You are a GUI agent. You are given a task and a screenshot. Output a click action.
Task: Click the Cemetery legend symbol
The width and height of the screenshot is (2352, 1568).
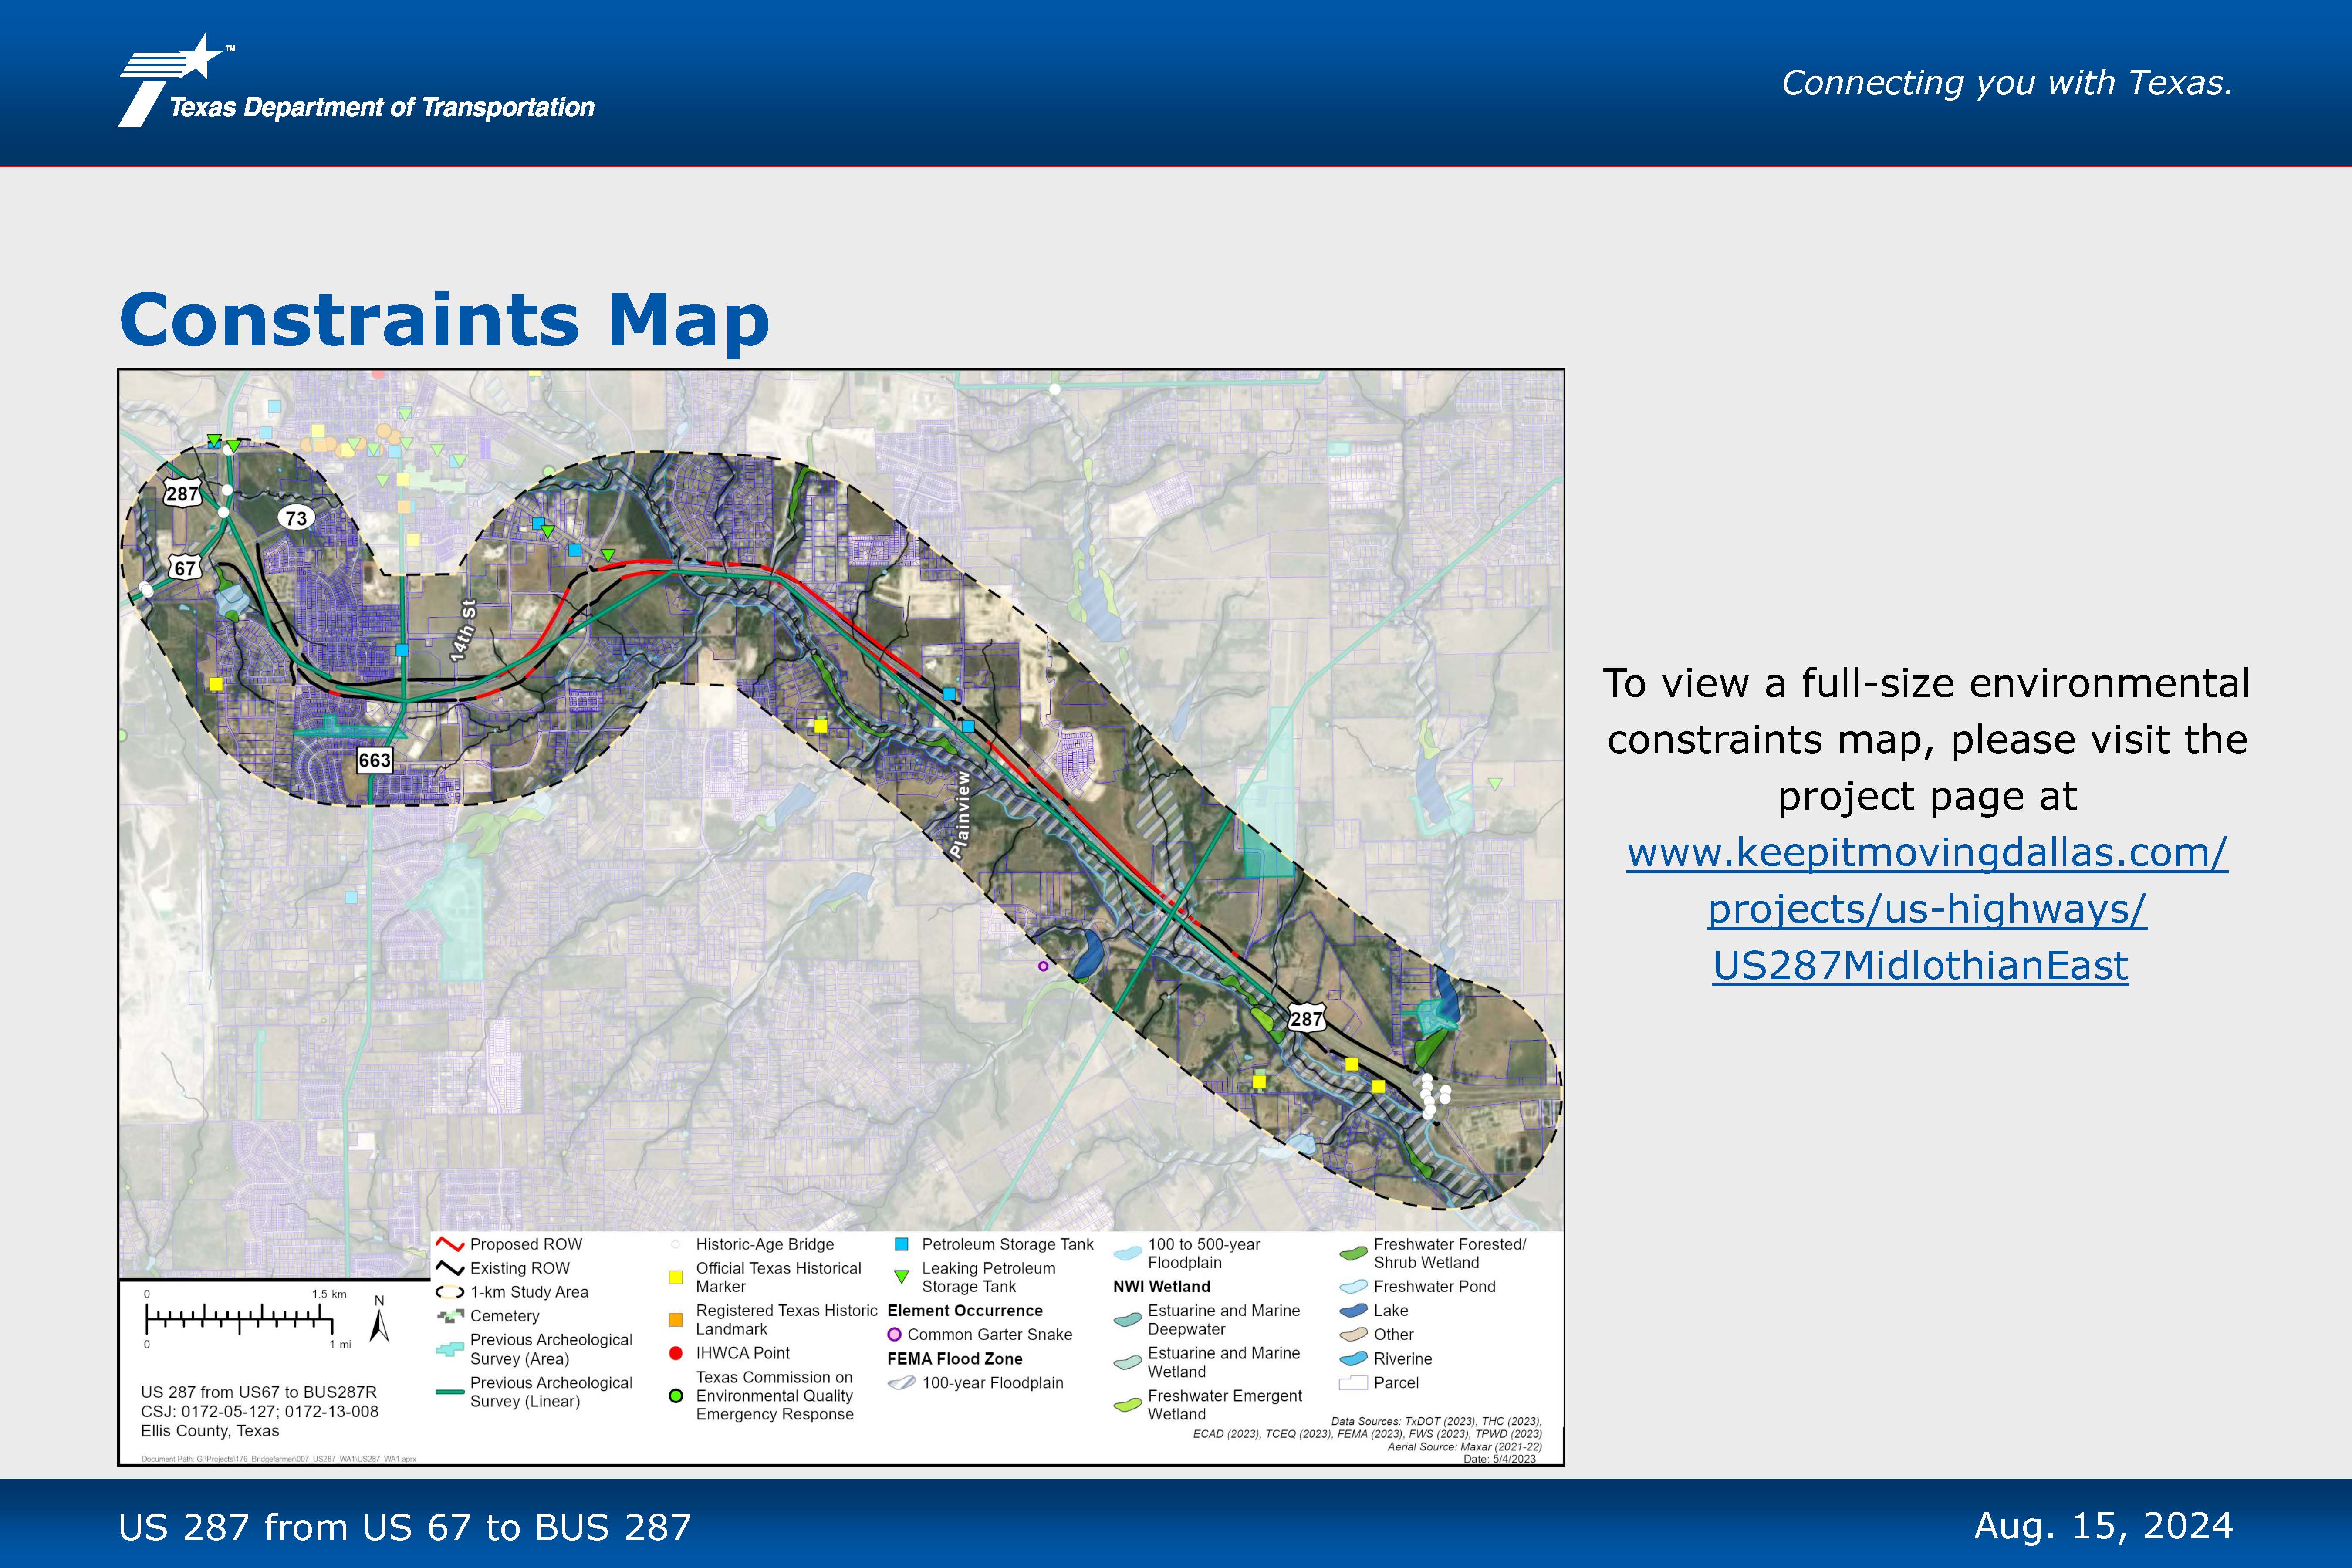[450, 1316]
